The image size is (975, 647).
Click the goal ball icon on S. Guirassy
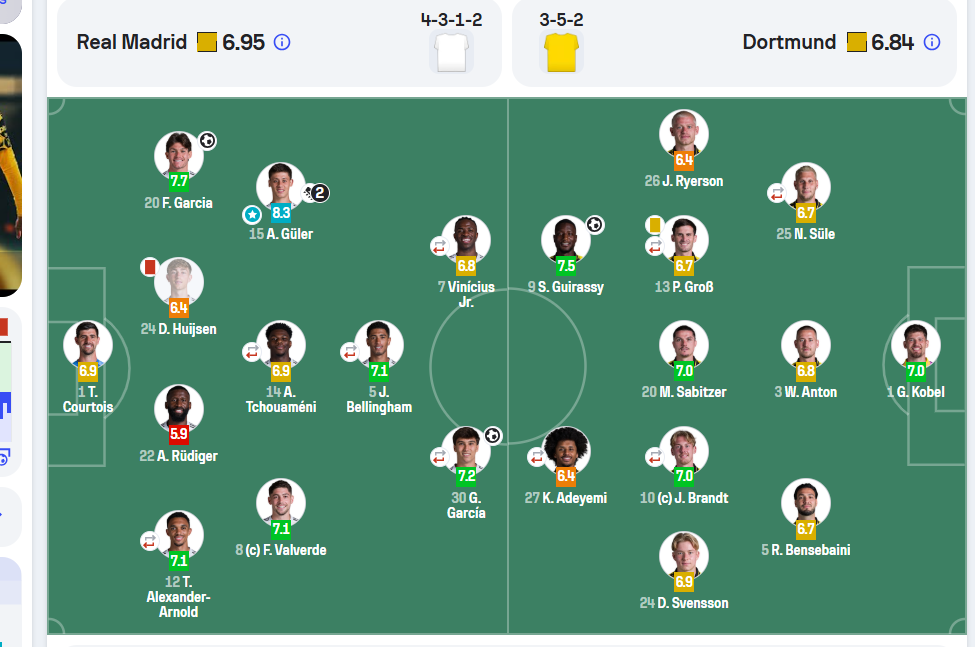coord(594,224)
